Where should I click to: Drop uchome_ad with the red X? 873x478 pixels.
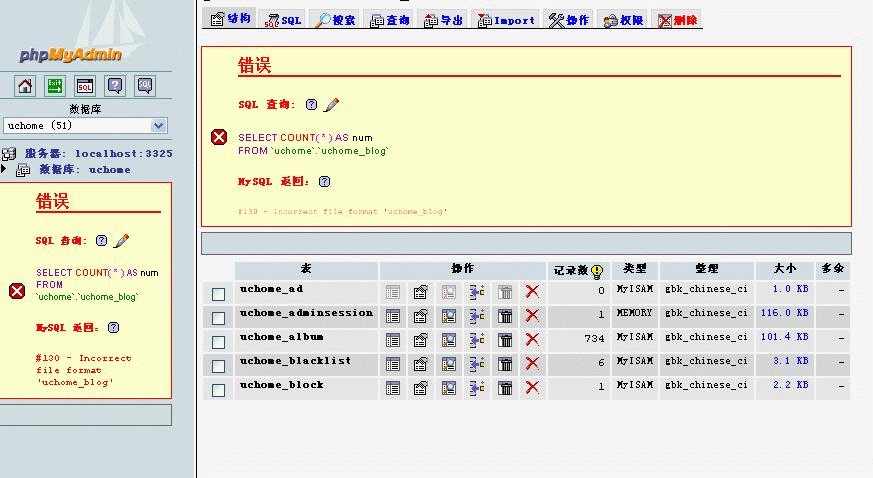coord(532,291)
